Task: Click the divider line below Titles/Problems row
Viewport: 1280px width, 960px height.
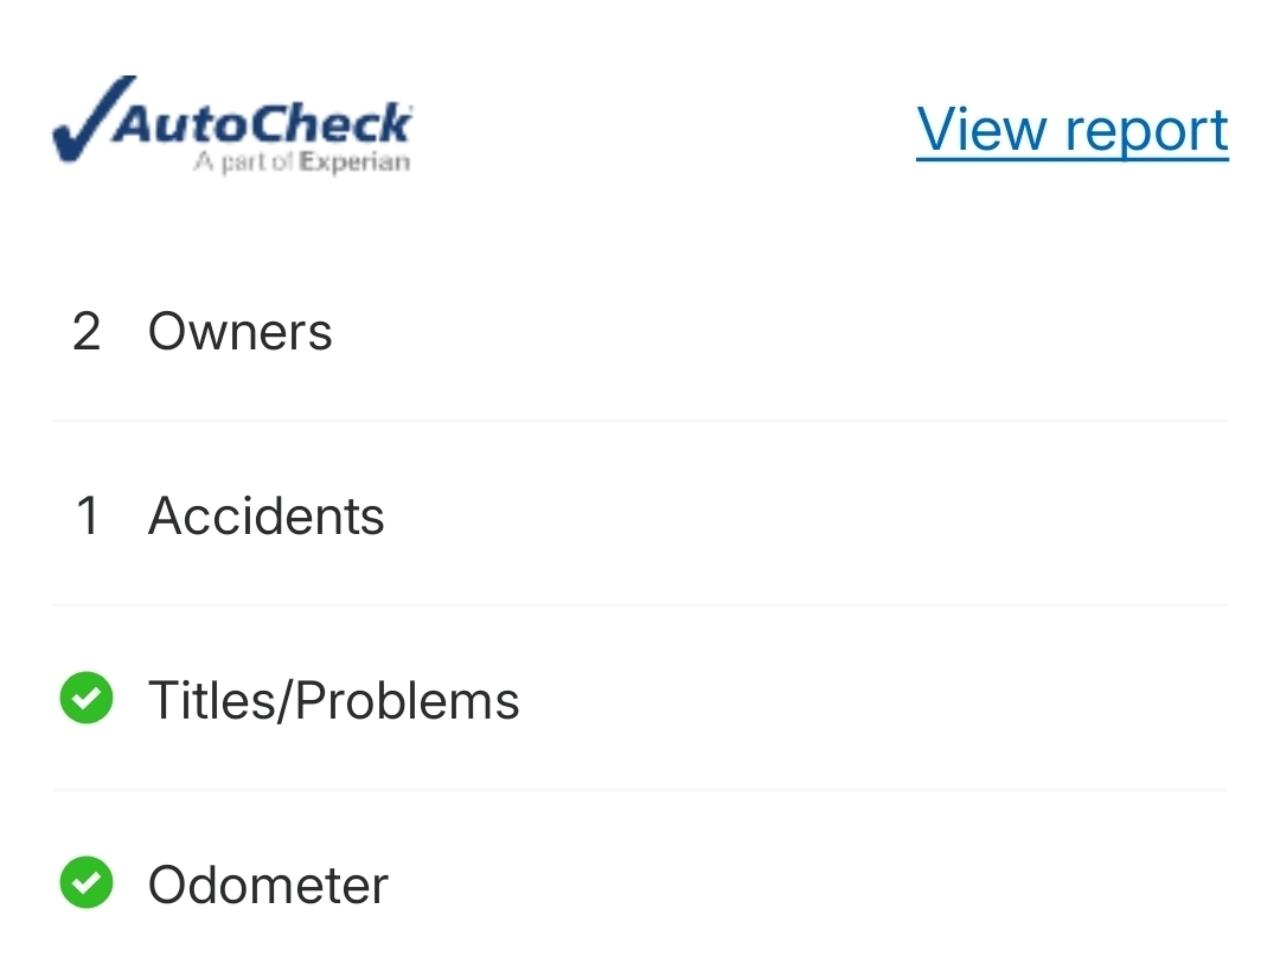Action: pyautogui.click(x=640, y=790)
